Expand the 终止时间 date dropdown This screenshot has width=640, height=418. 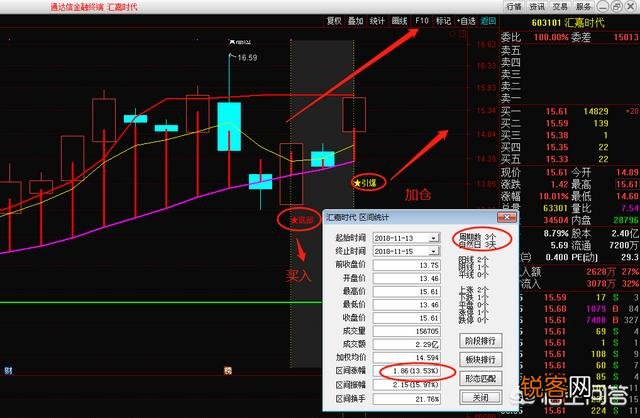click(x=433, y=251)
